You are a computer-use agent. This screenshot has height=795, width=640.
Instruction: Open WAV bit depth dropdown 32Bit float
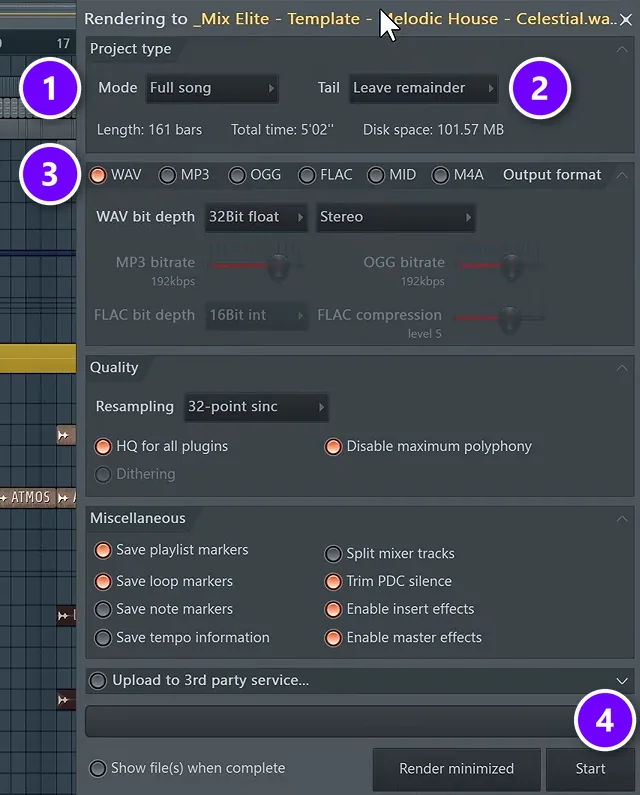pyautogui.click(x=256, y=218)
